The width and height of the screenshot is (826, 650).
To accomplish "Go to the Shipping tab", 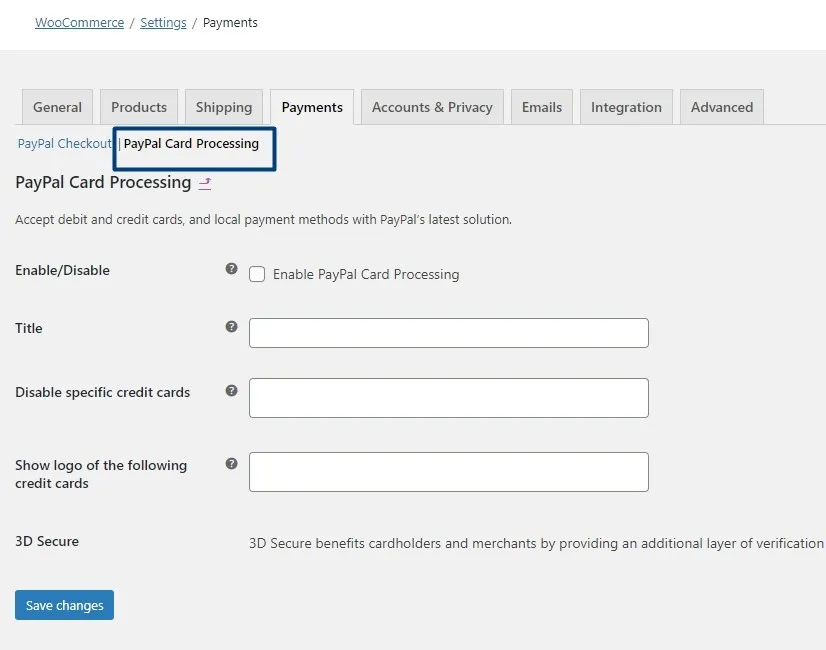I will click(224, 107).
